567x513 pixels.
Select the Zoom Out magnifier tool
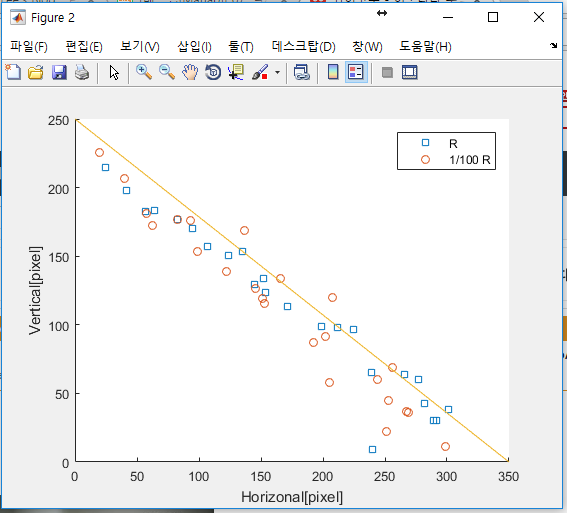pos(167,72)
